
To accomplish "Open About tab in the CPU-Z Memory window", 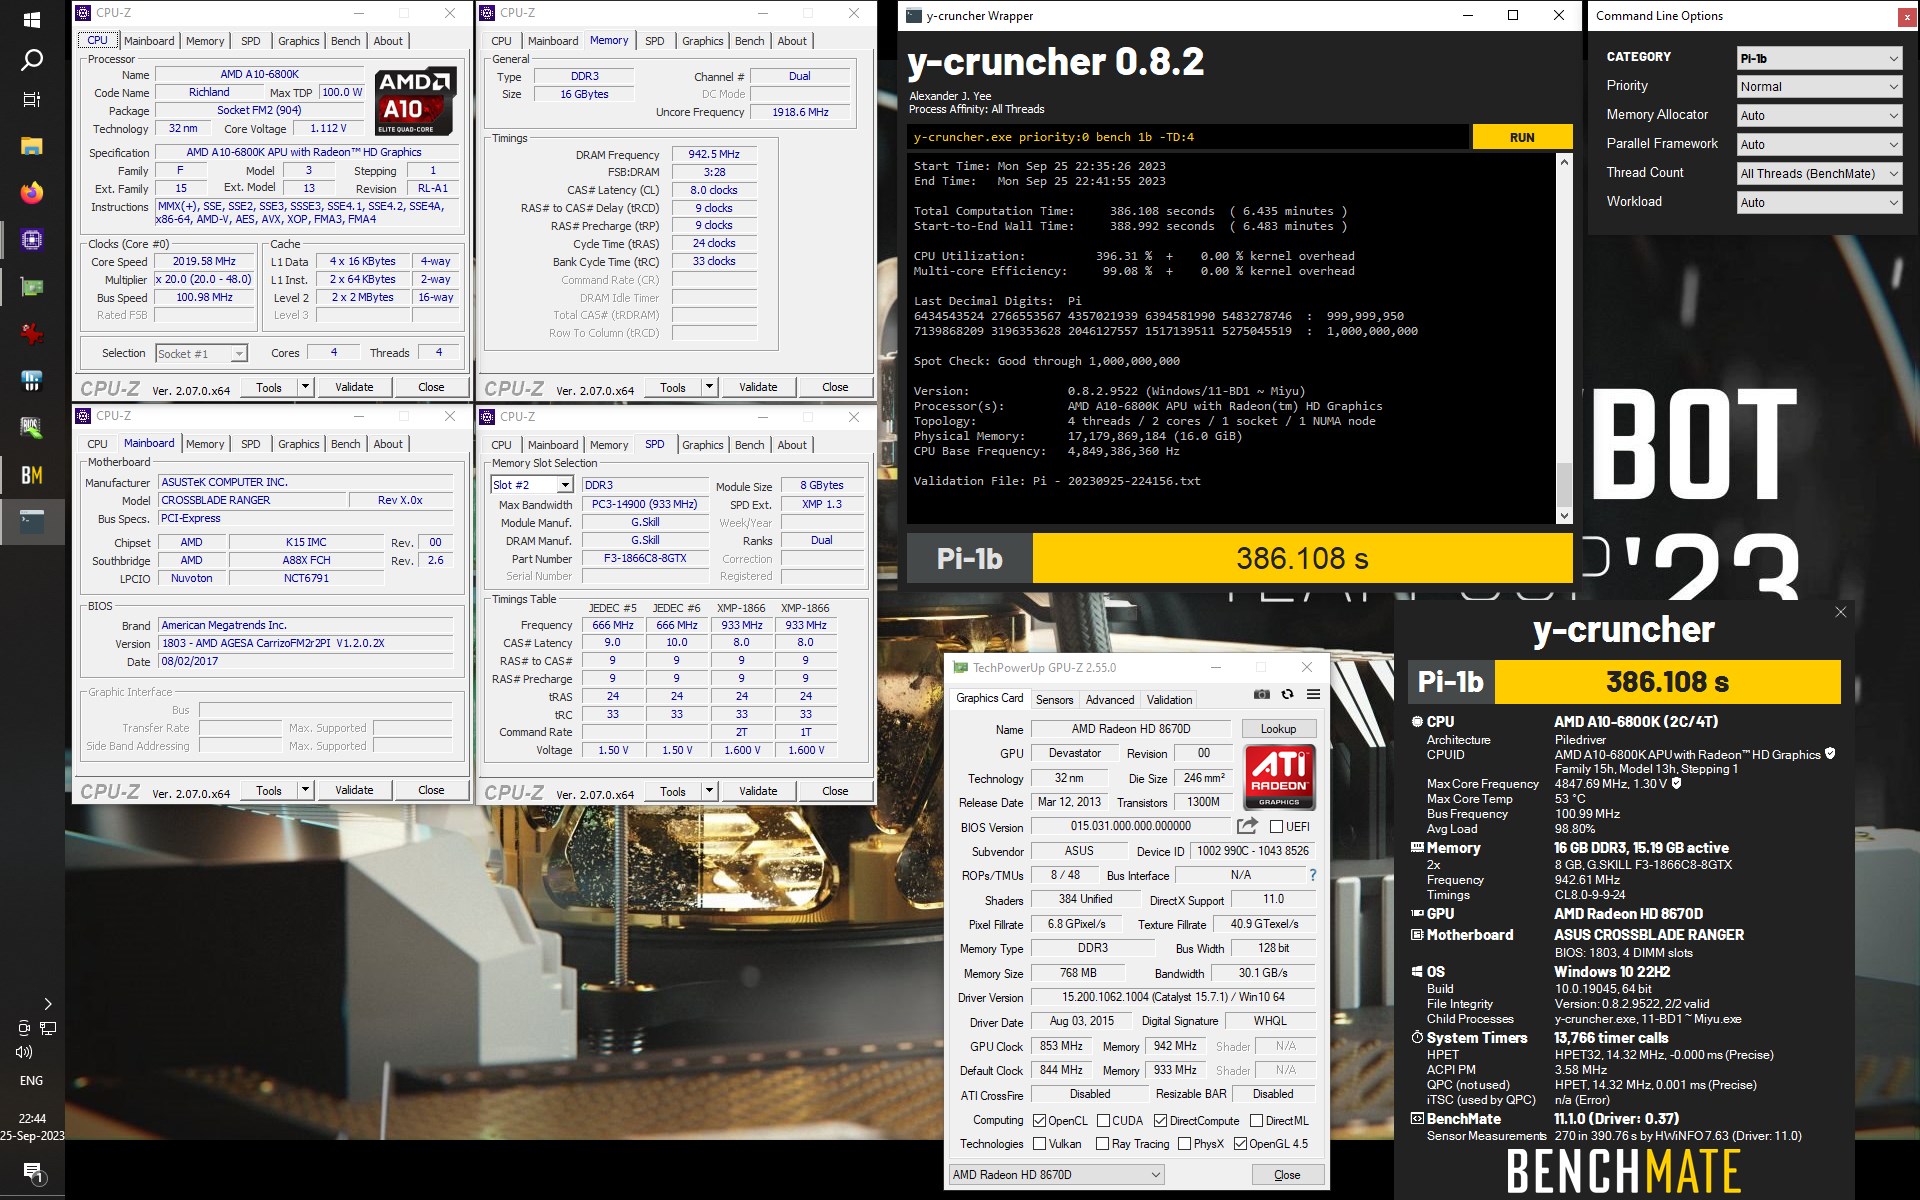I will pyautogui.click(x=792, y=41).
